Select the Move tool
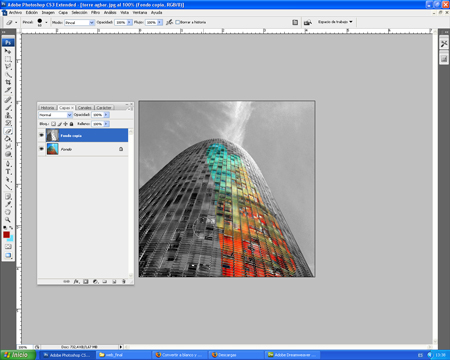Viewport: 450px width, 360px height. [x=8, y=51]
